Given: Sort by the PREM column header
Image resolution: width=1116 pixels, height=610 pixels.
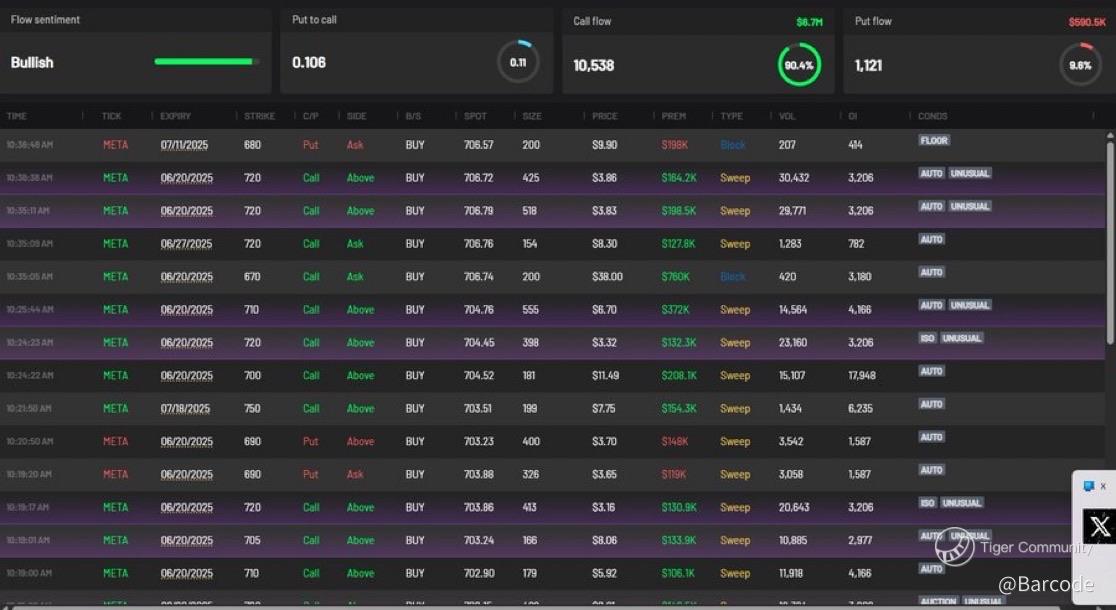Looking at the screenshot, I should pos(674,116).
